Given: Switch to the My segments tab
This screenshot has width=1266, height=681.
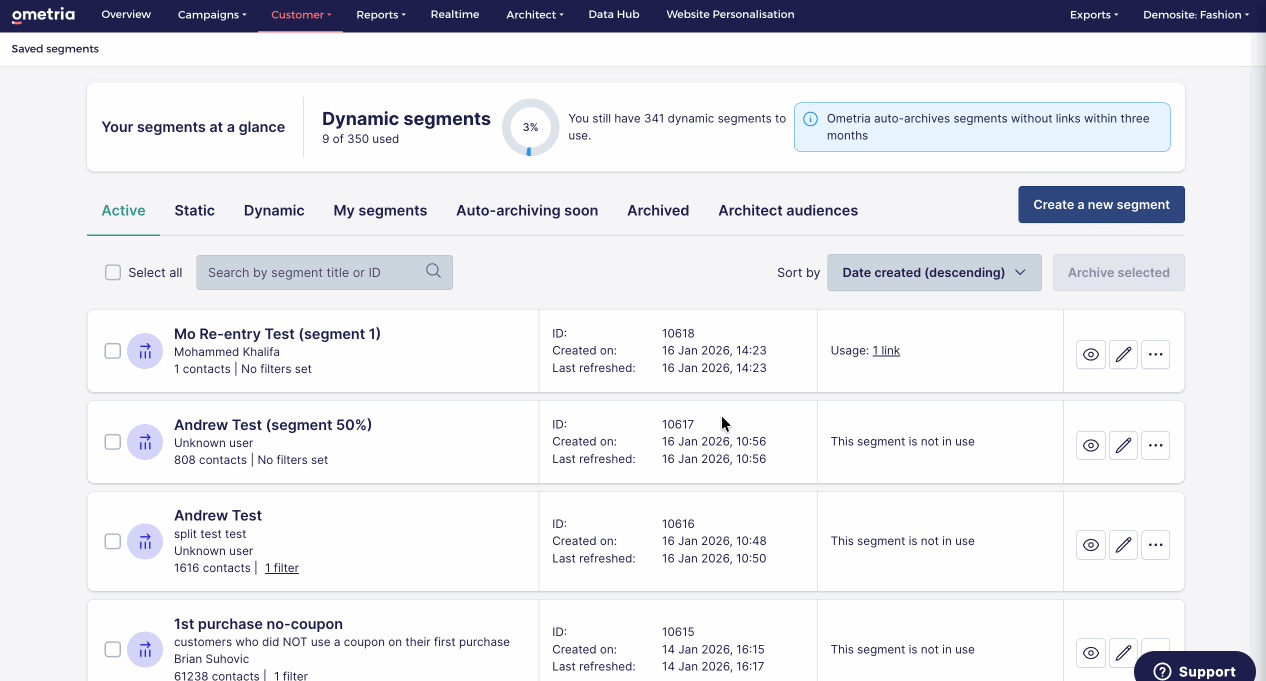Looking at the screenshot, I should (x=380, y=210).
